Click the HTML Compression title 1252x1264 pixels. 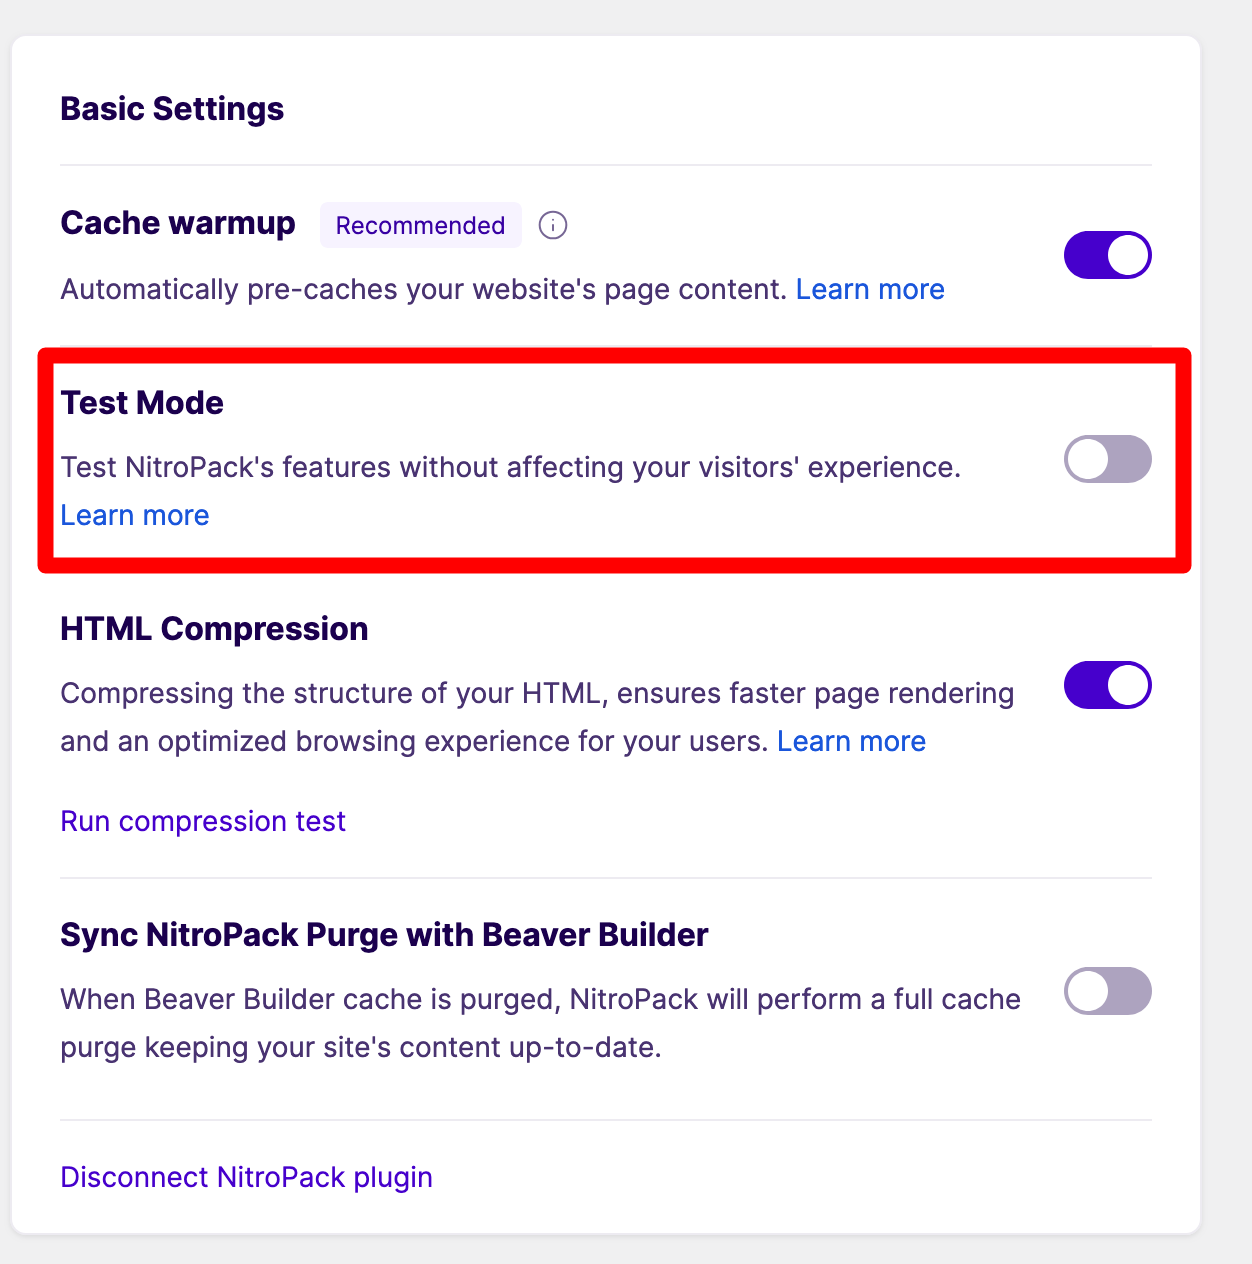click(214, 628)
